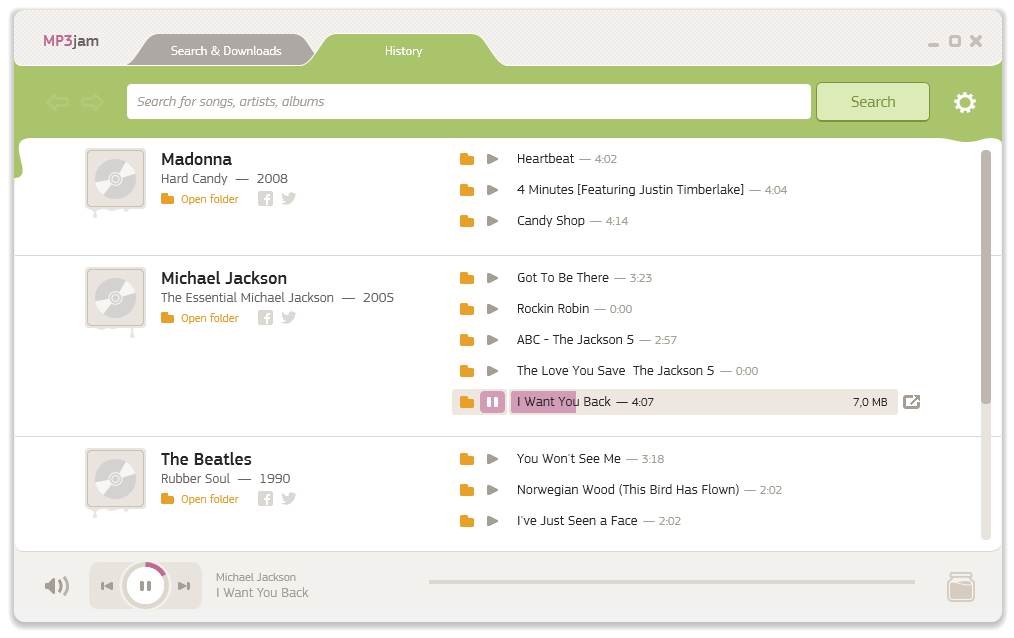
Task: Mute the volume speaker icon
Action: [x=57, y=586]
